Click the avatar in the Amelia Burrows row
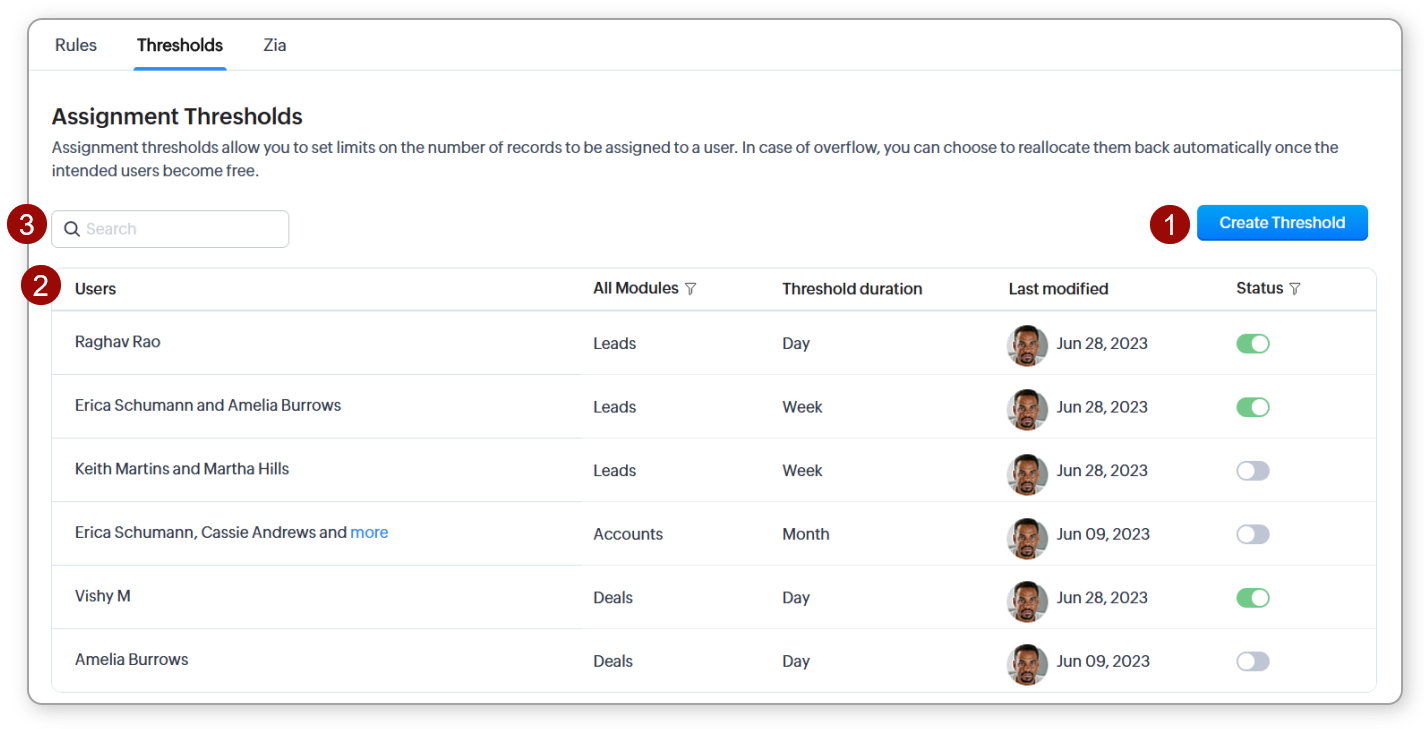Viewport: 1424px width, 729px height. coord(1027,662)
